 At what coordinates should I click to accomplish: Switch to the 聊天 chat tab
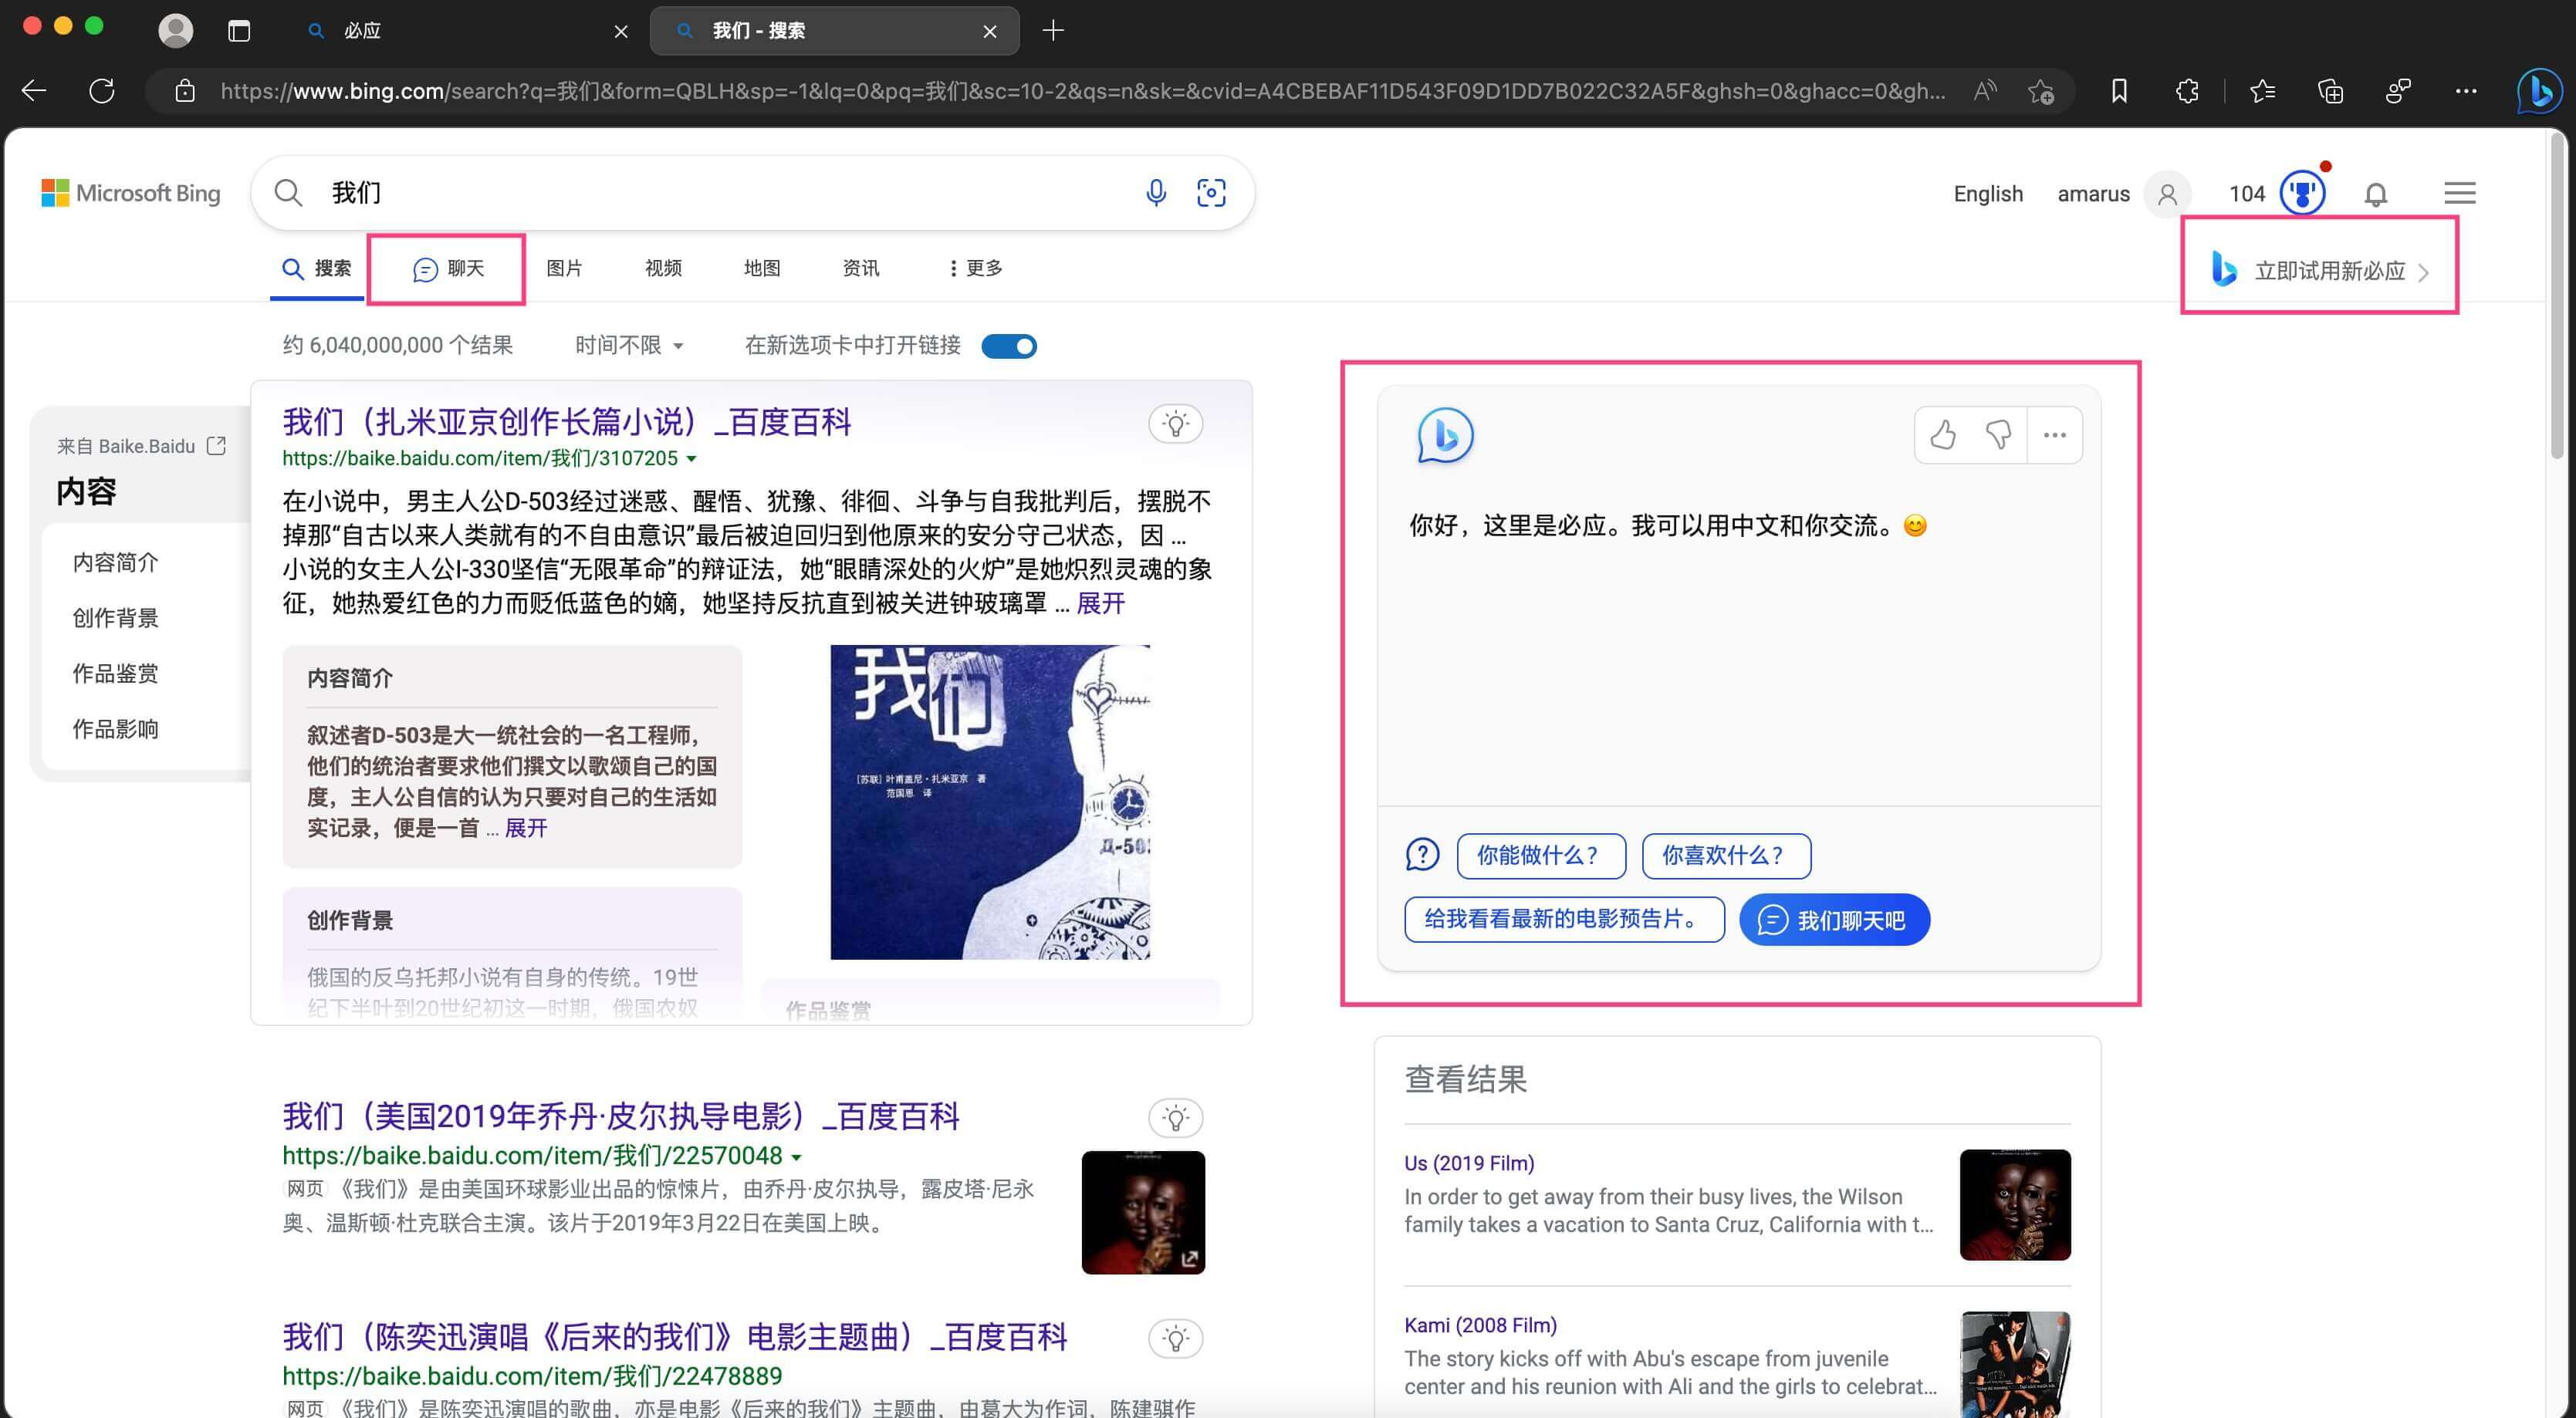point(448,269)
